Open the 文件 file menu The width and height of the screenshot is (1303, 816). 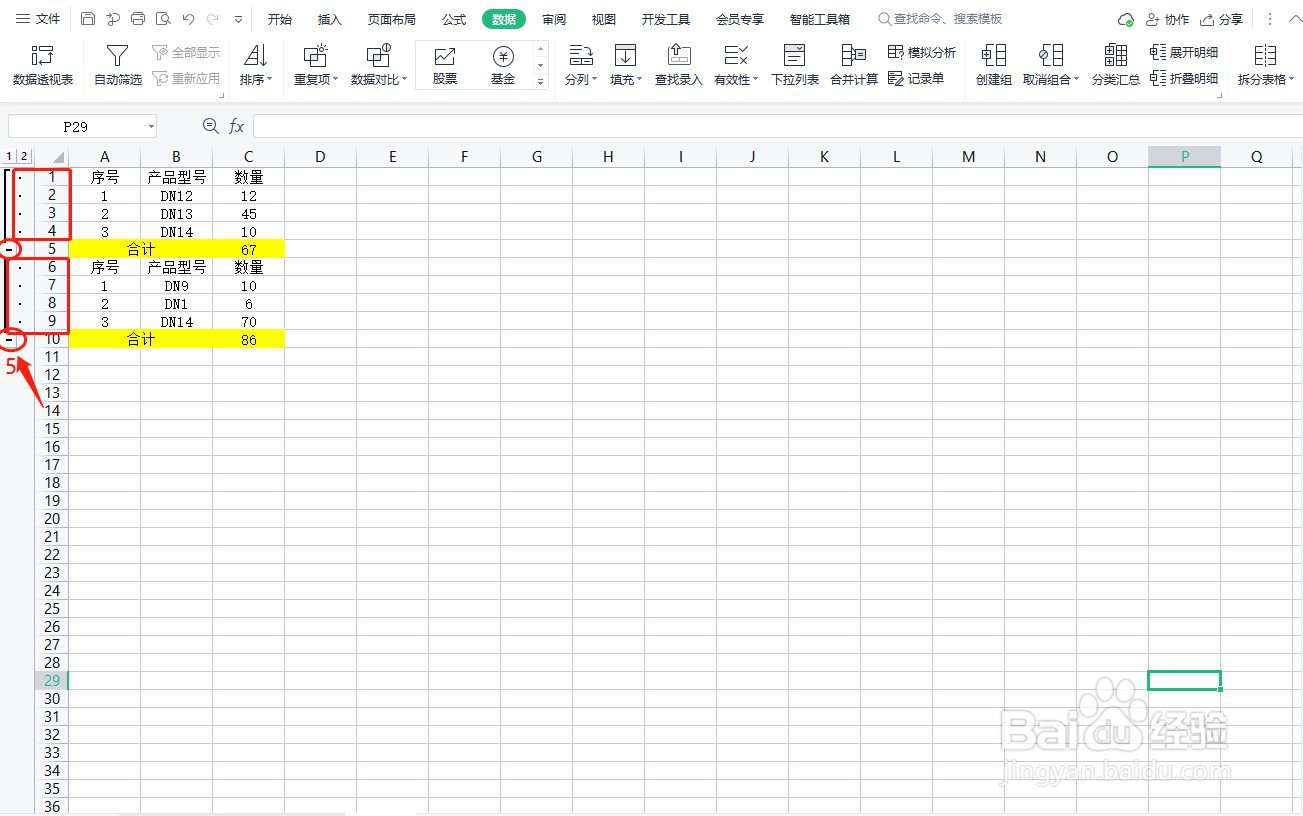click(x=38, y=19)
